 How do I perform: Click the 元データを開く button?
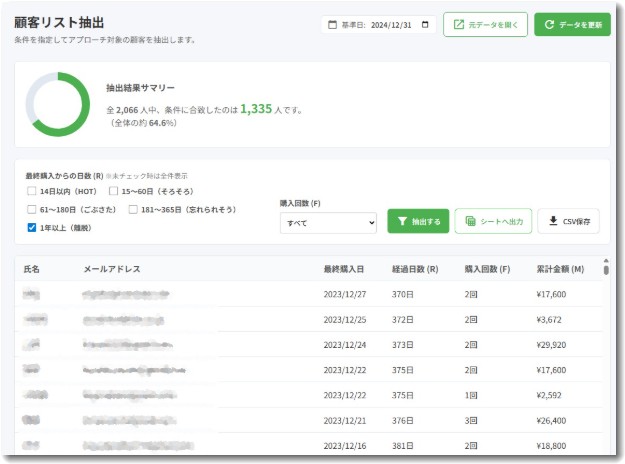tap(485, 25)
